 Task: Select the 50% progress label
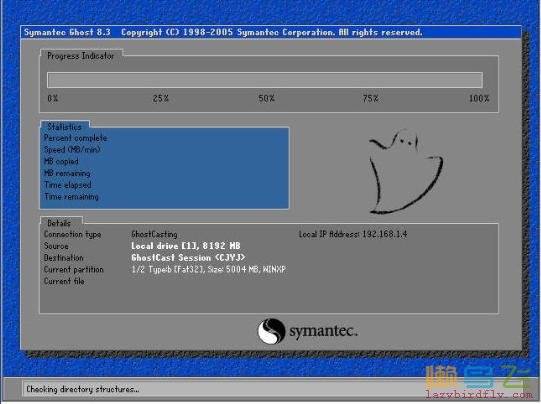point(266,98)
